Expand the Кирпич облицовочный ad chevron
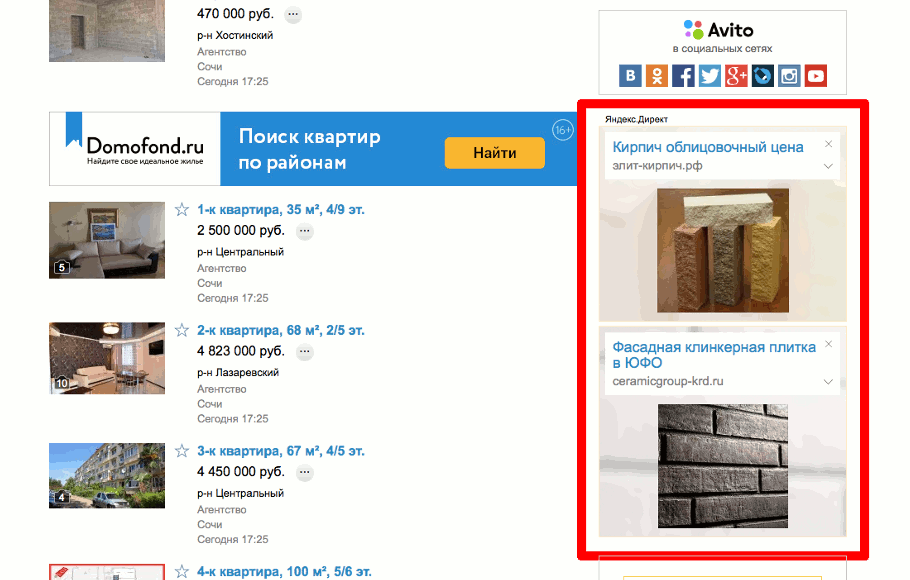910x580 pixels. click(x=828, y=166)
